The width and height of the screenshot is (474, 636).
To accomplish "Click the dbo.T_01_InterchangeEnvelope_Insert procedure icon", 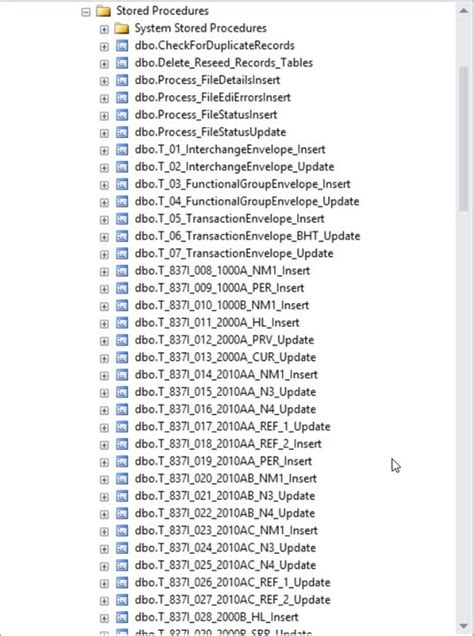I will 122,150.
